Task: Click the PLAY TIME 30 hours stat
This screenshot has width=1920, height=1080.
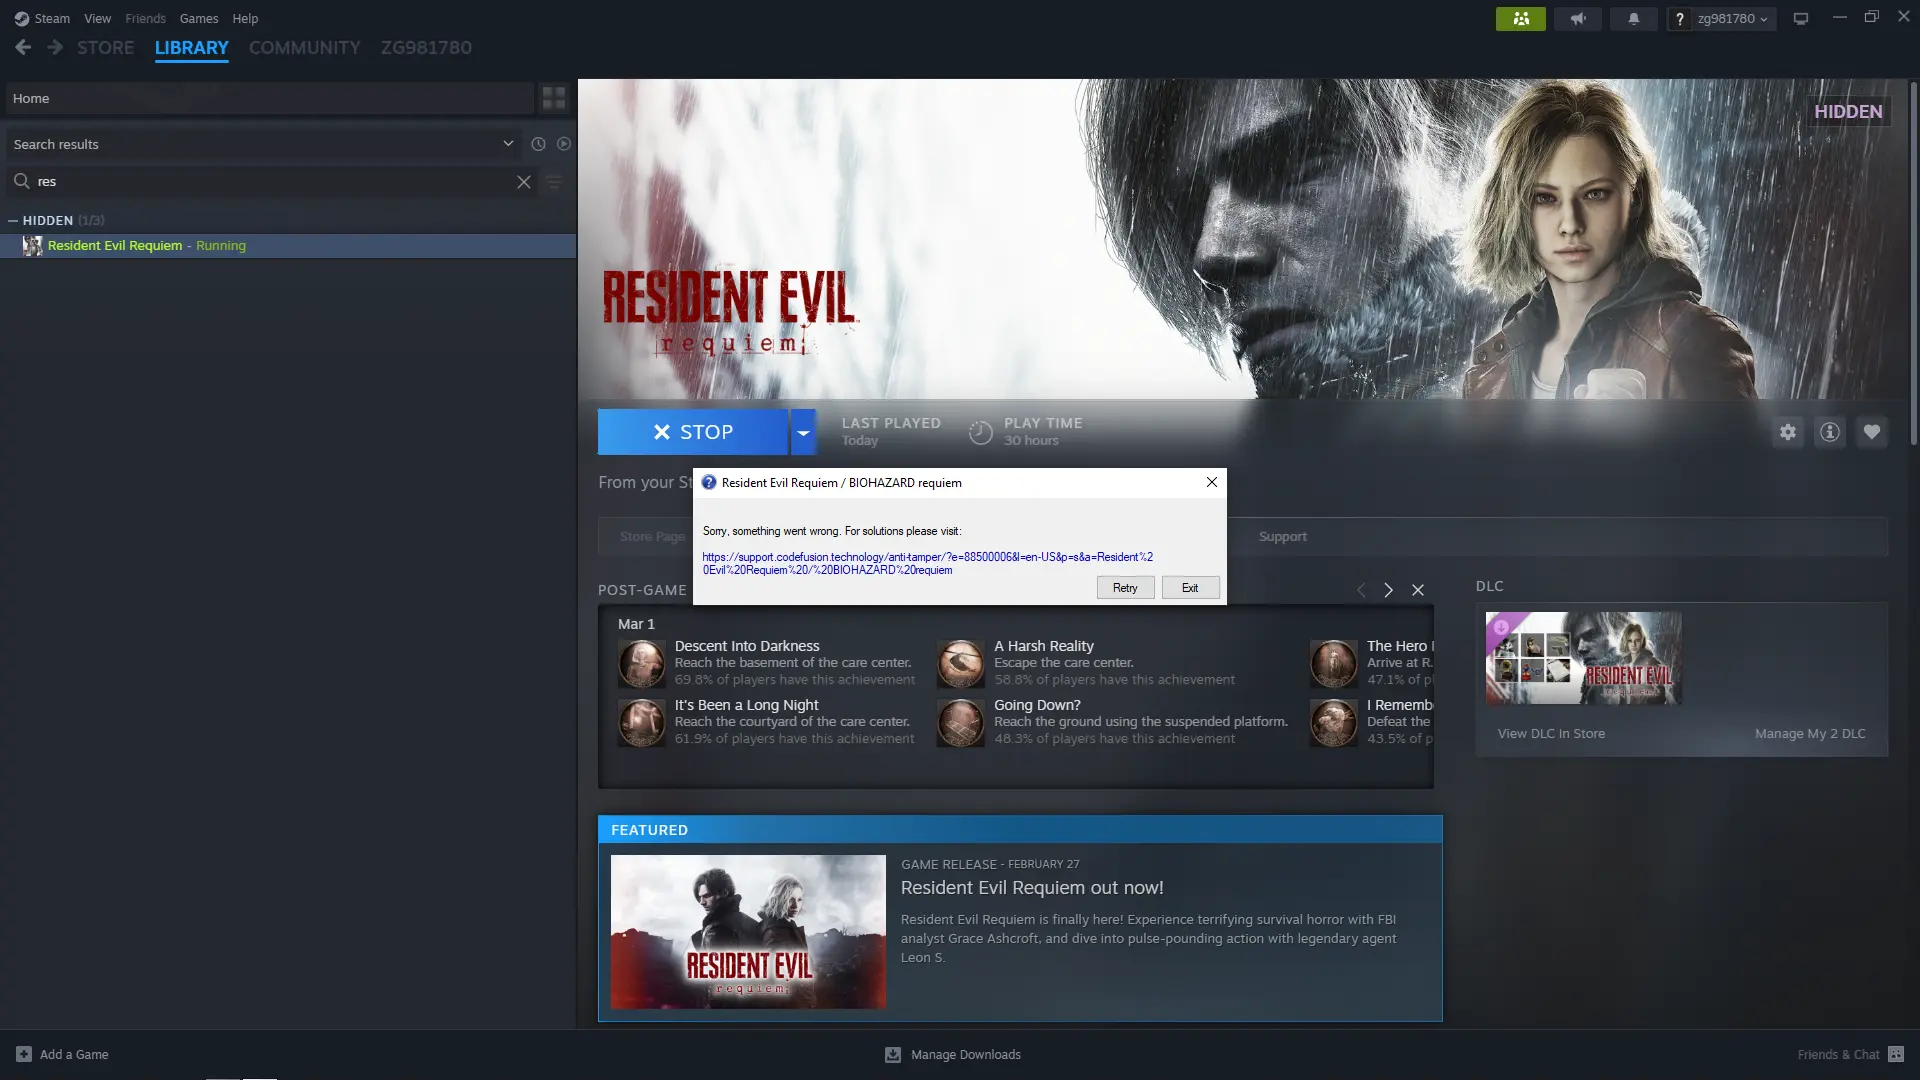Action: click(x=1026, y=432)
